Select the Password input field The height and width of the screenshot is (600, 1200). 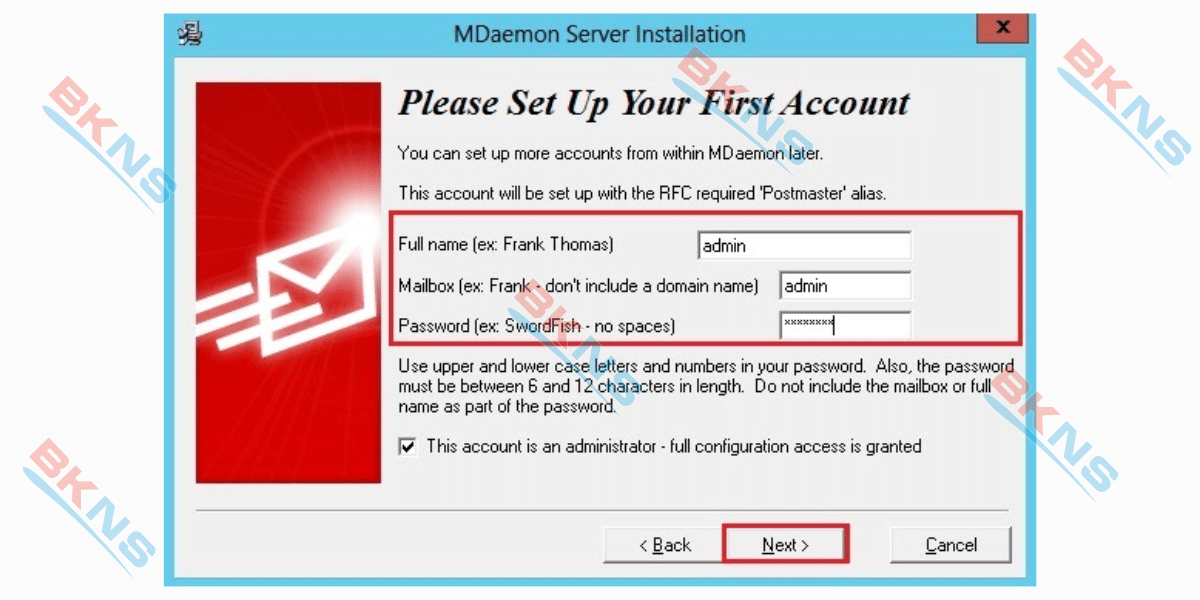pyautogui.click(x=845, y=325)
